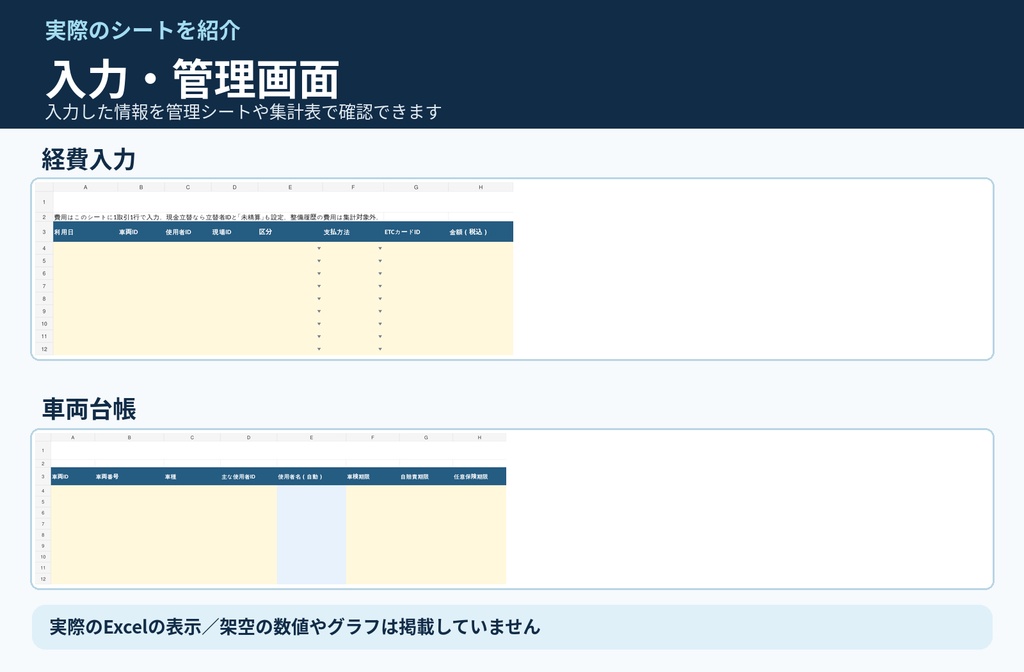The height and width of the screenshot is (672, 1024).
Task: Click the blue 使用者名 cell in row 4 of 車両台帳
Action: (x=312, y=491)
